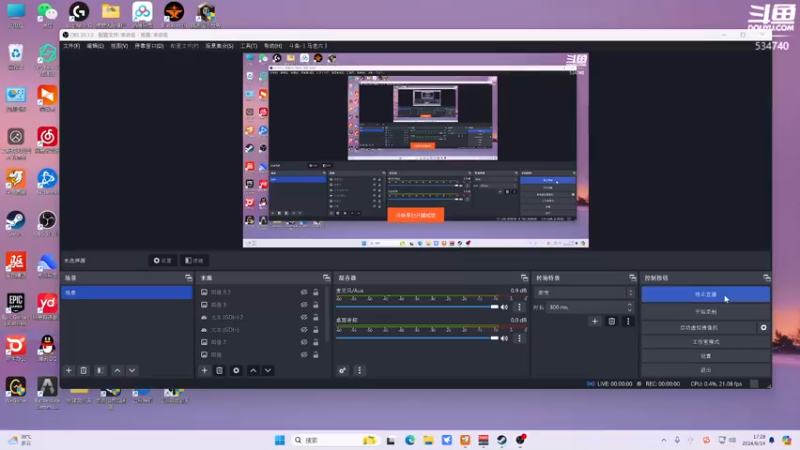The width and height of the screenshot is (800, 450).
Task: Open 工具(T) tools menu
Action: point(248,46)
